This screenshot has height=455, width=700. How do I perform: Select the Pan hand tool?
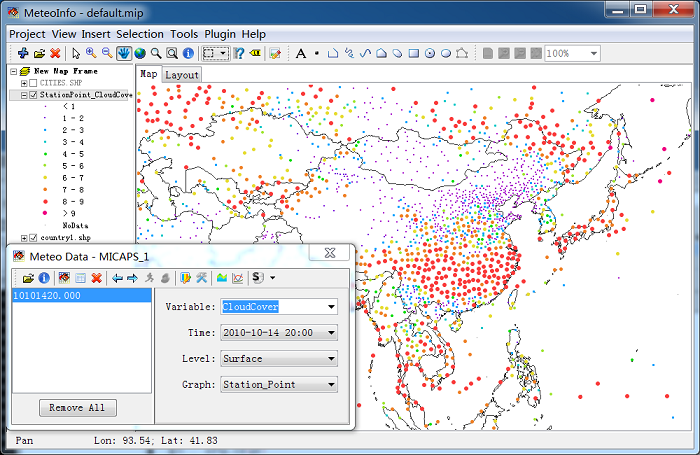point(124,53)
